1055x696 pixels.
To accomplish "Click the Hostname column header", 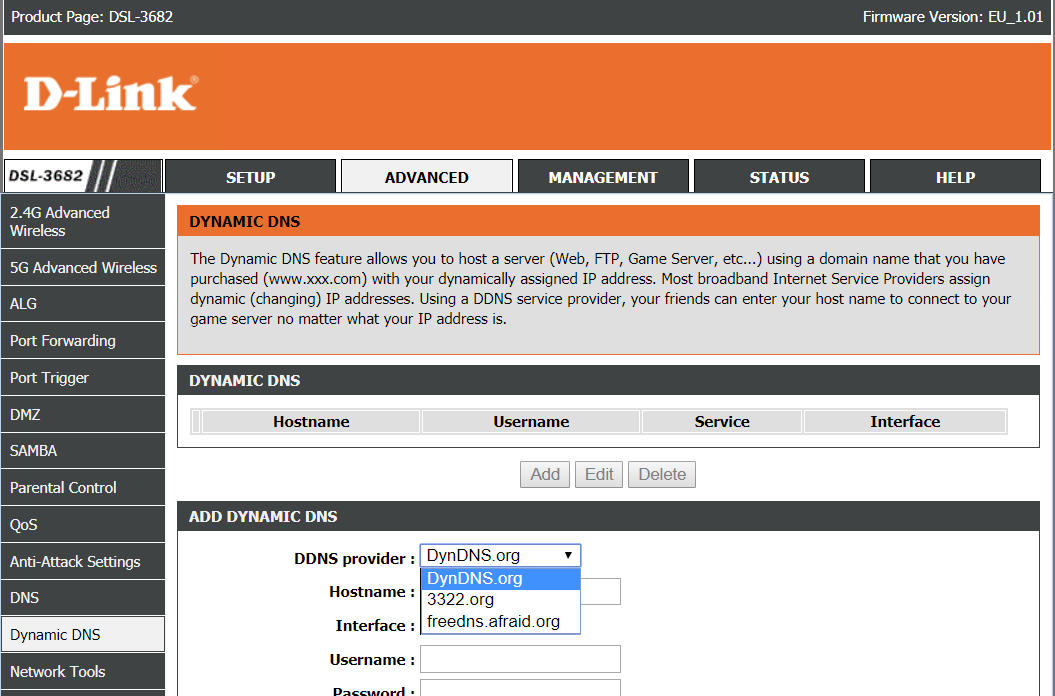I will [x=311, y=421].
